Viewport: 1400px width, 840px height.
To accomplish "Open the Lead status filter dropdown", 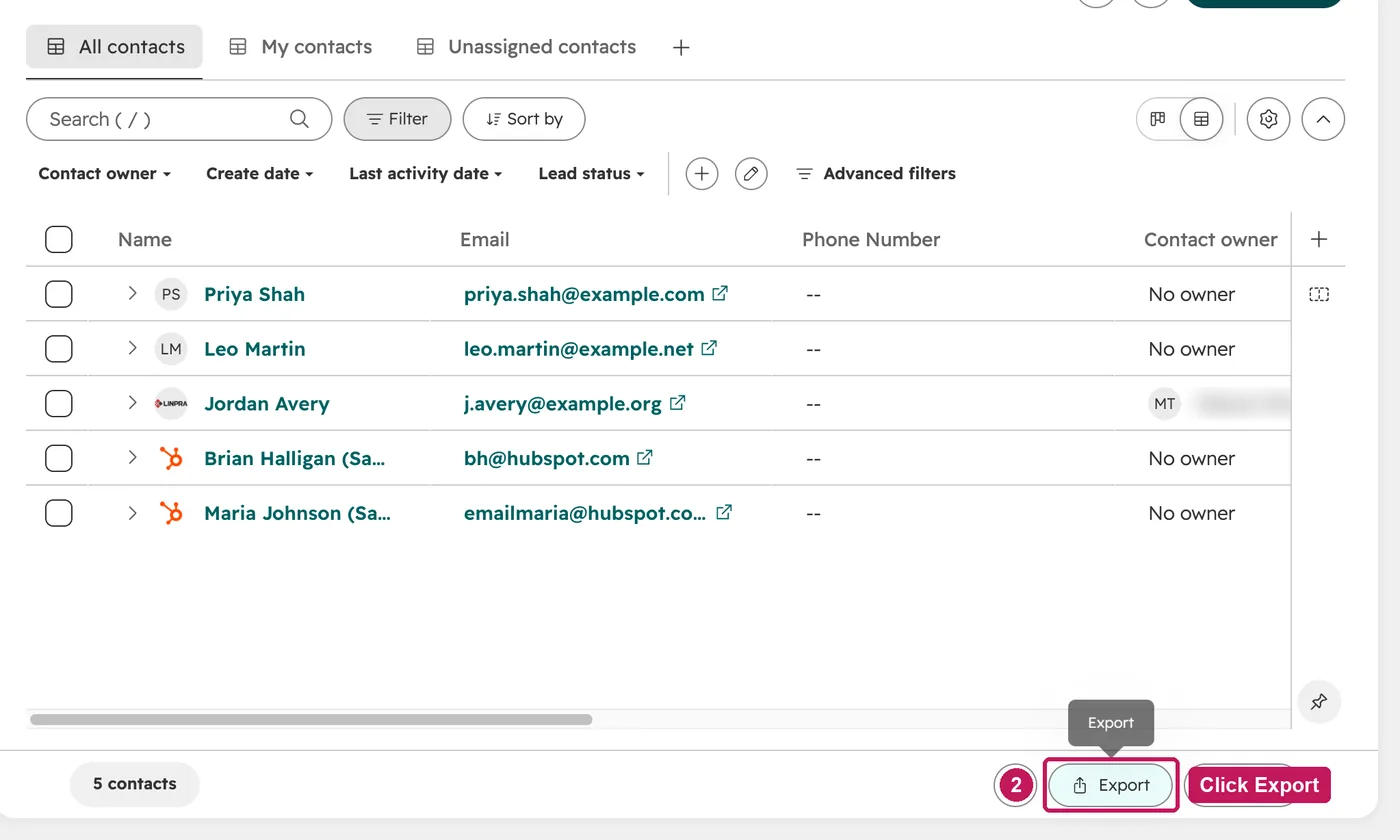I will tap(592, 174).
